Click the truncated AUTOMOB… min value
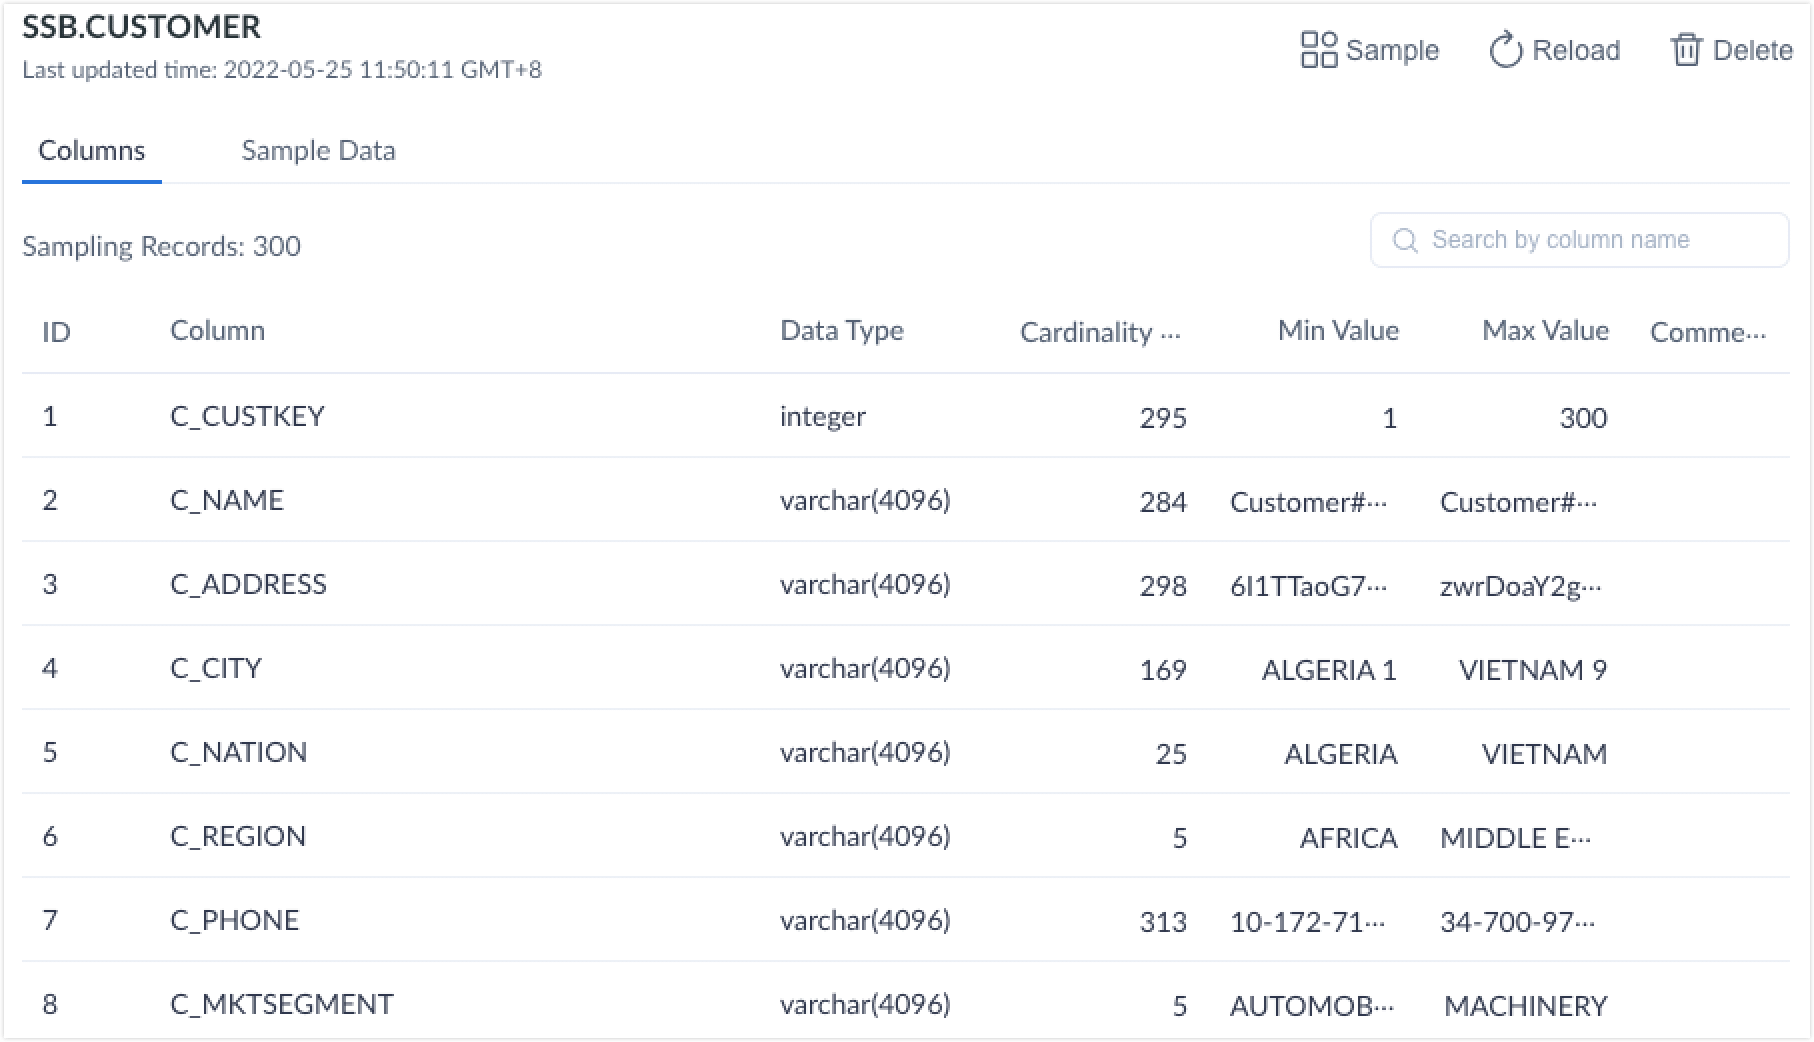Image resolution: width=1814 pixels, height=1042 pixels. pyautogui.click(x=1311, y=1006)
